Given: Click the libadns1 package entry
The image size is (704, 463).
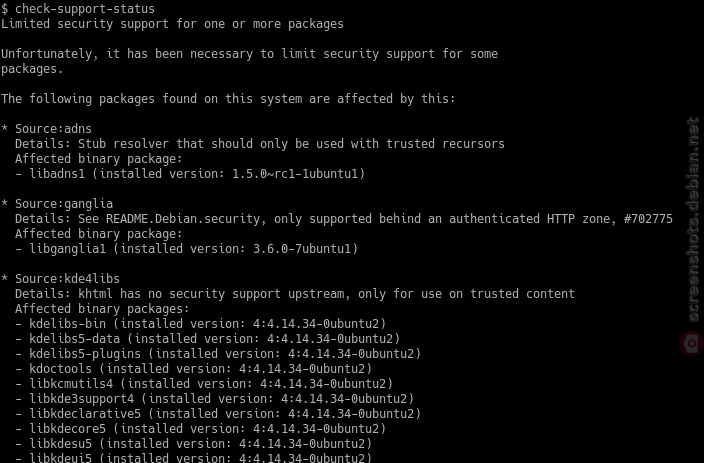Looking at the screenshot, I should pyautogui.click(x=190, y=174).
